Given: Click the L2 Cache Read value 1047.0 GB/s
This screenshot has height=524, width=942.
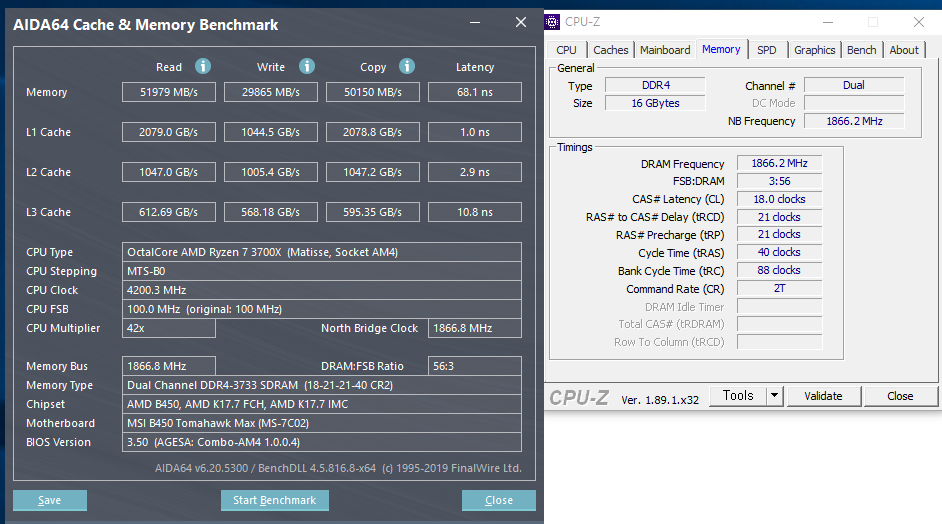Looking at the screenshot, I should pos(169,172).
